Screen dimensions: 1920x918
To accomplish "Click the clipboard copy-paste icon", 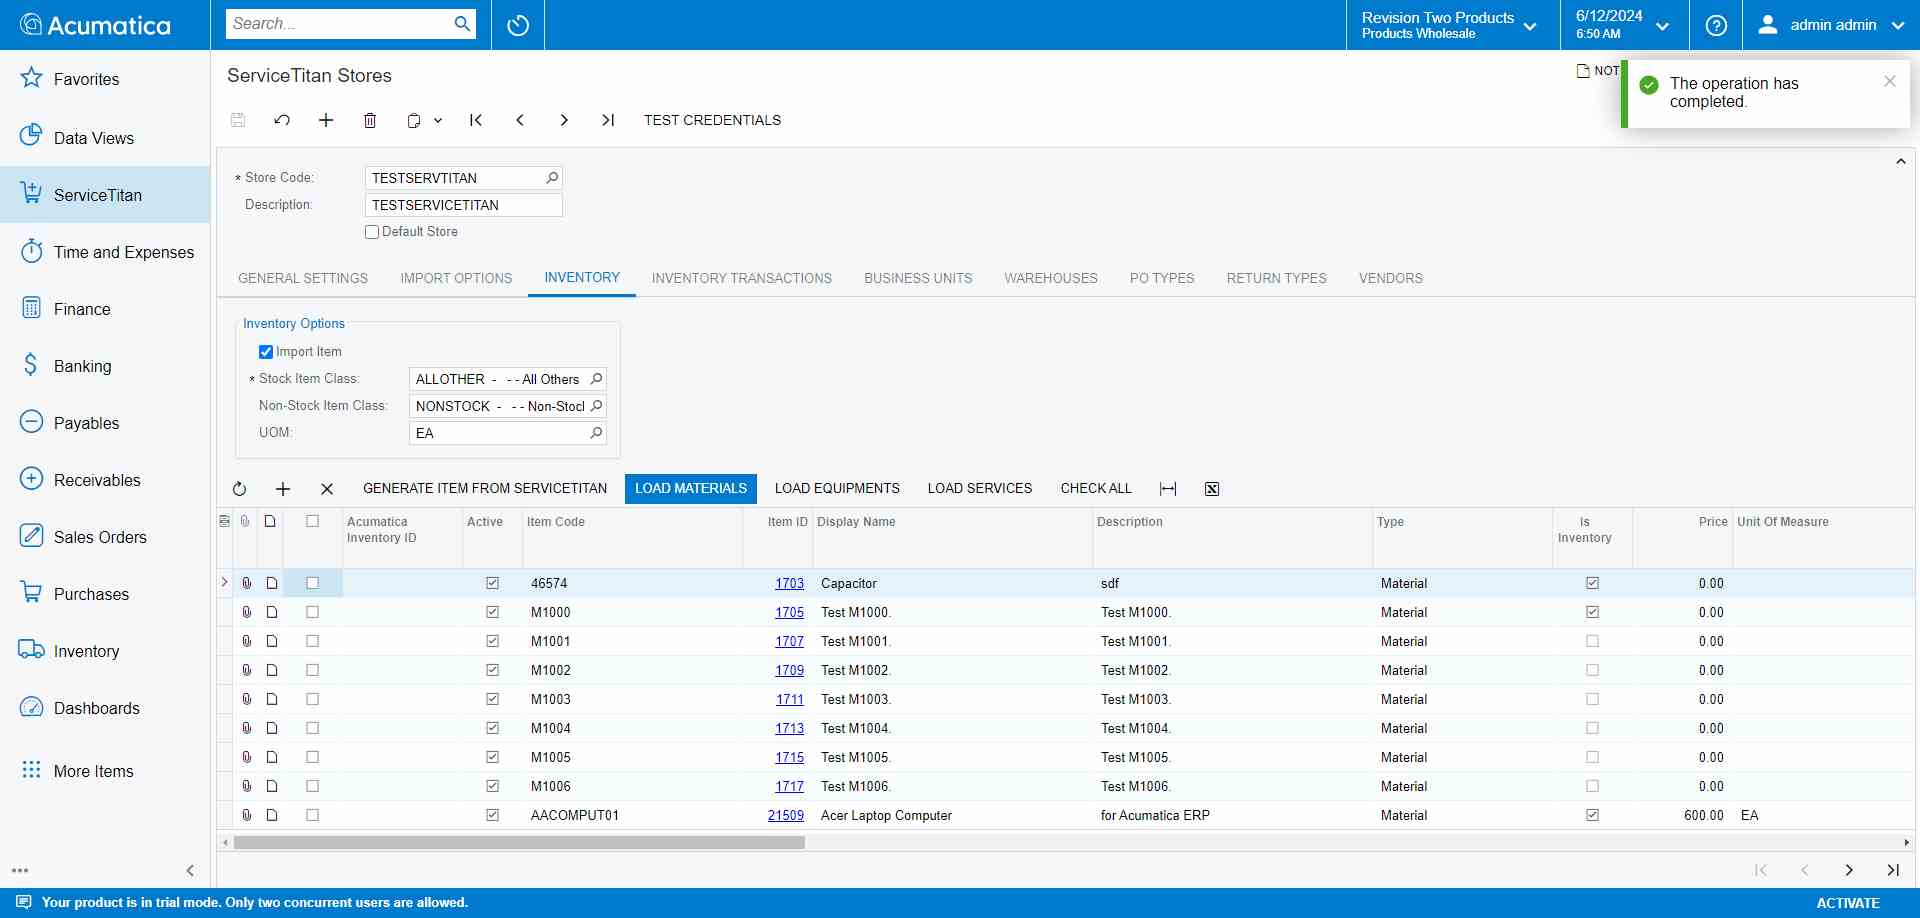I will point(414,120).
